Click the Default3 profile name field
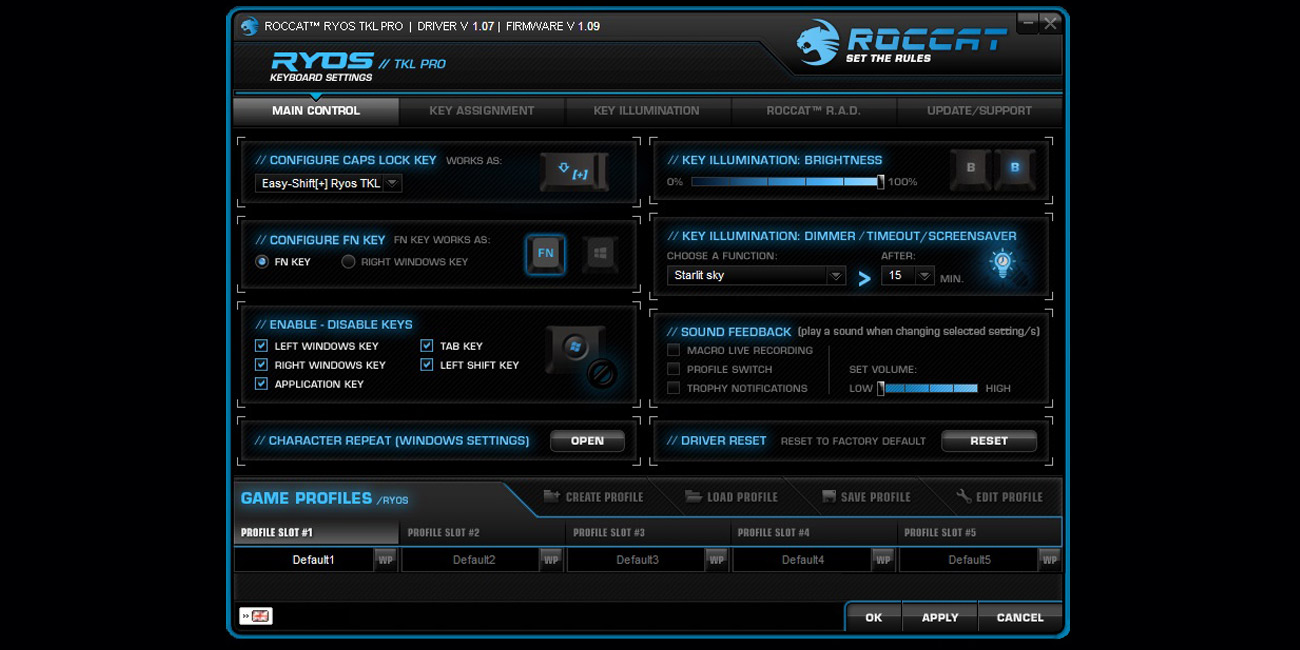1300x650 pixels. point(636,560)
